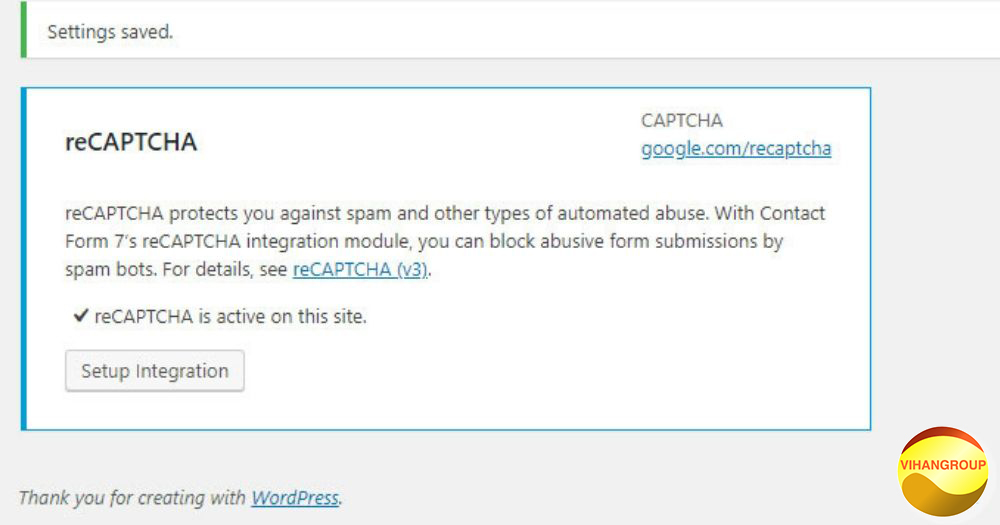Click the Setup Integration button

tap(155, 371)
